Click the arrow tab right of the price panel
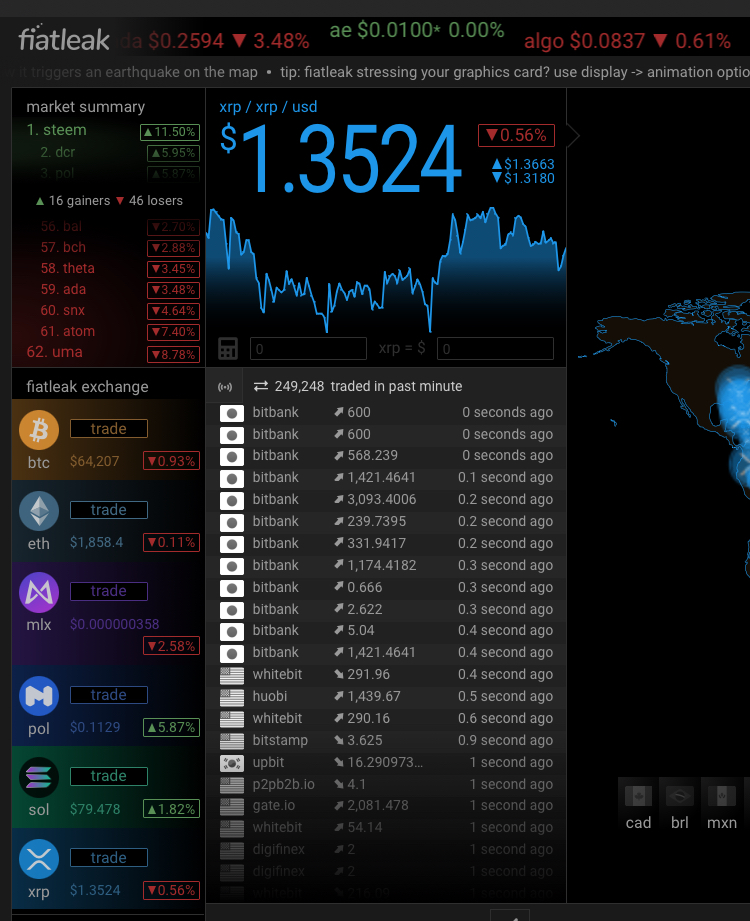The height and width of the screenshot is (921, 750). 573,136
